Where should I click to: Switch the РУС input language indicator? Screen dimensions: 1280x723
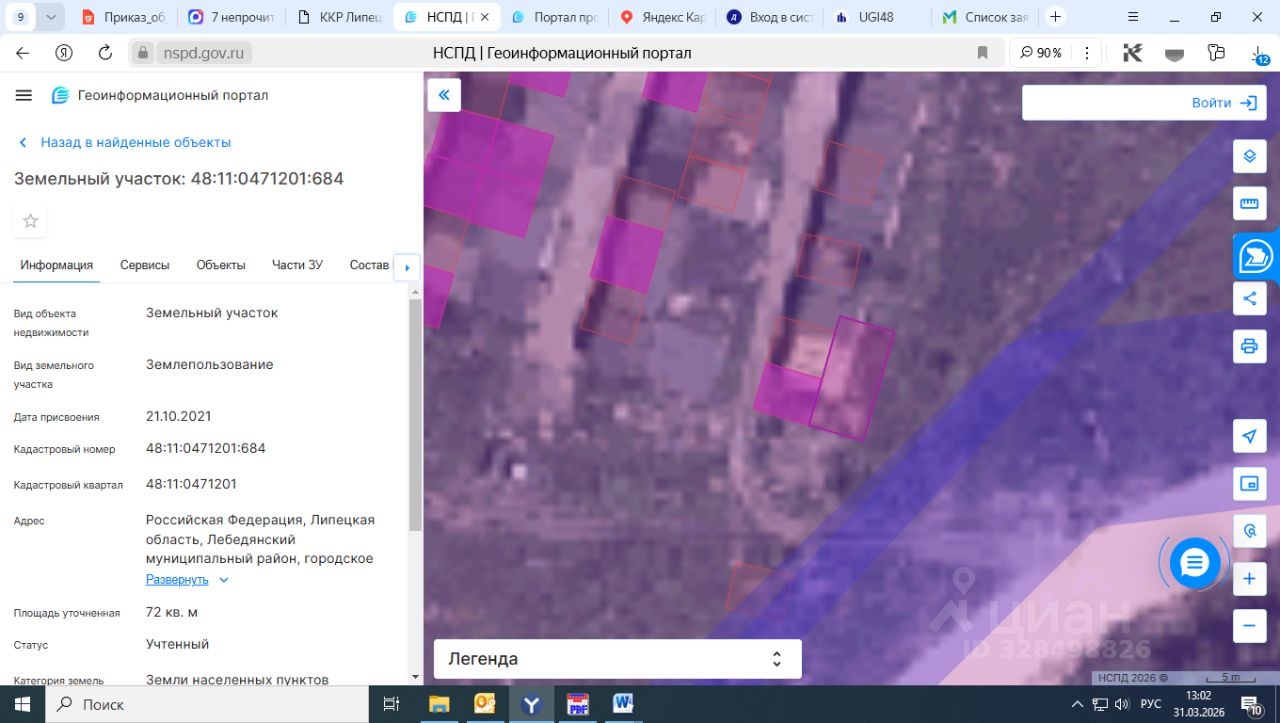[x=1151, y=704]
